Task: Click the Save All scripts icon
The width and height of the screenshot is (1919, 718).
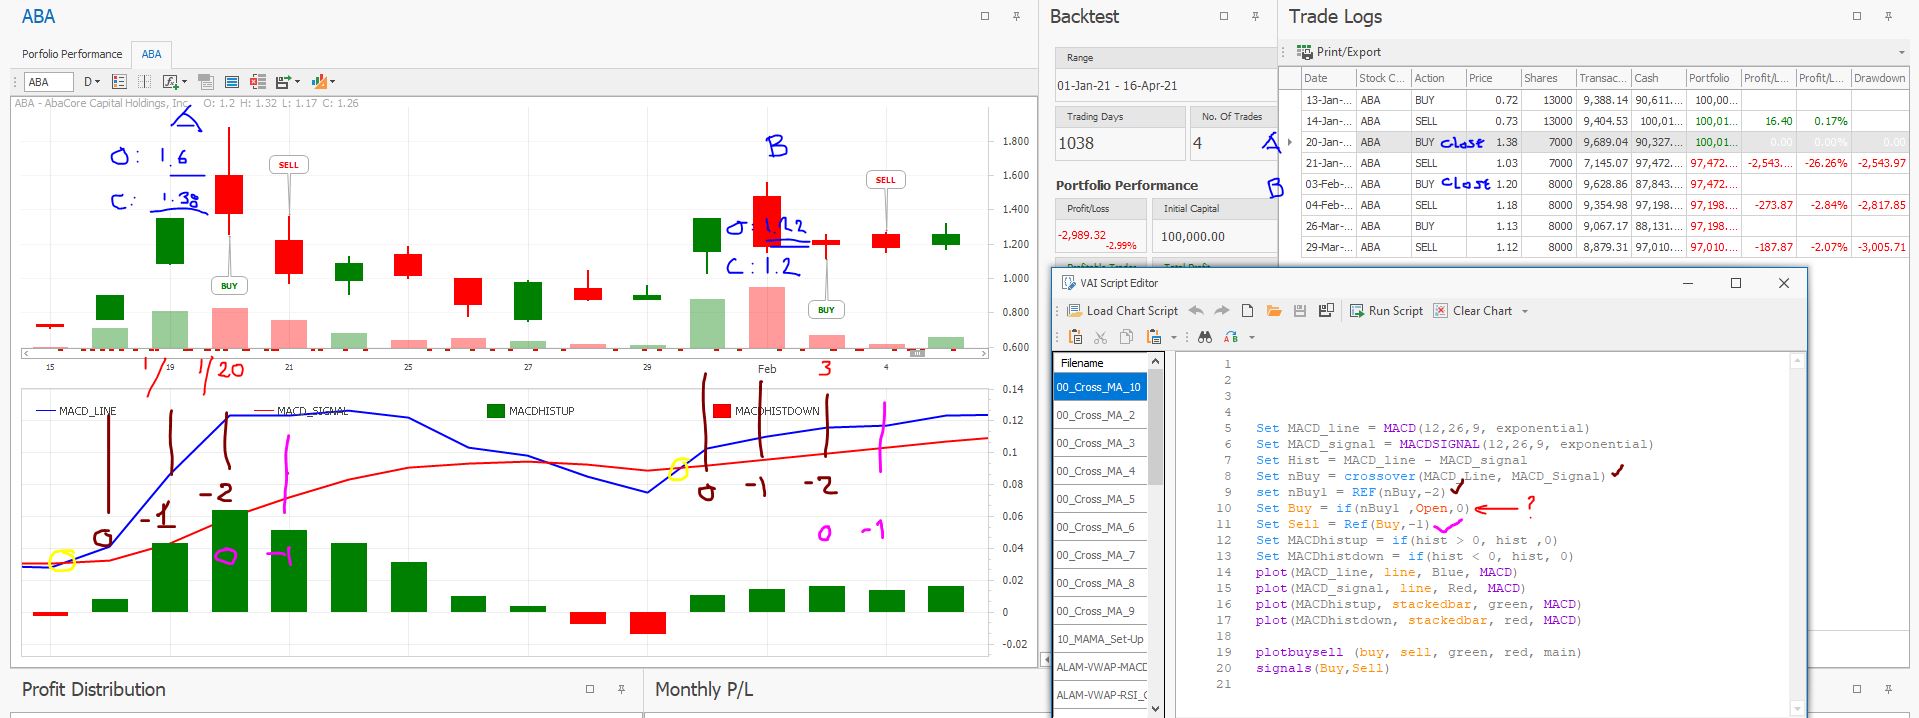Action: 1326,311
